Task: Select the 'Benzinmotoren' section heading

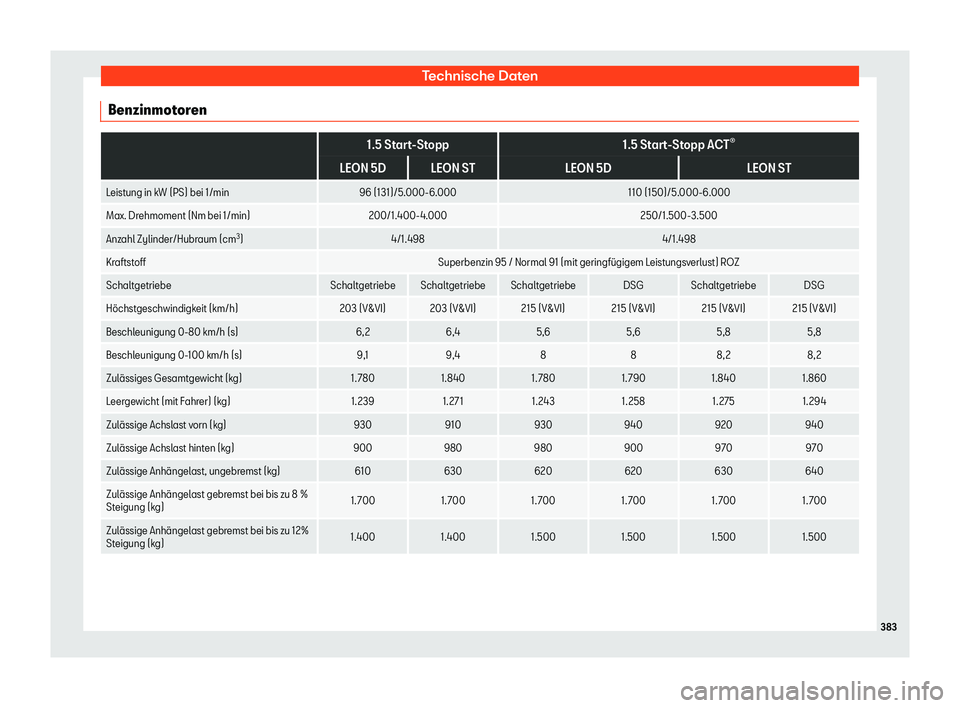Action: [x=157, y=110]
